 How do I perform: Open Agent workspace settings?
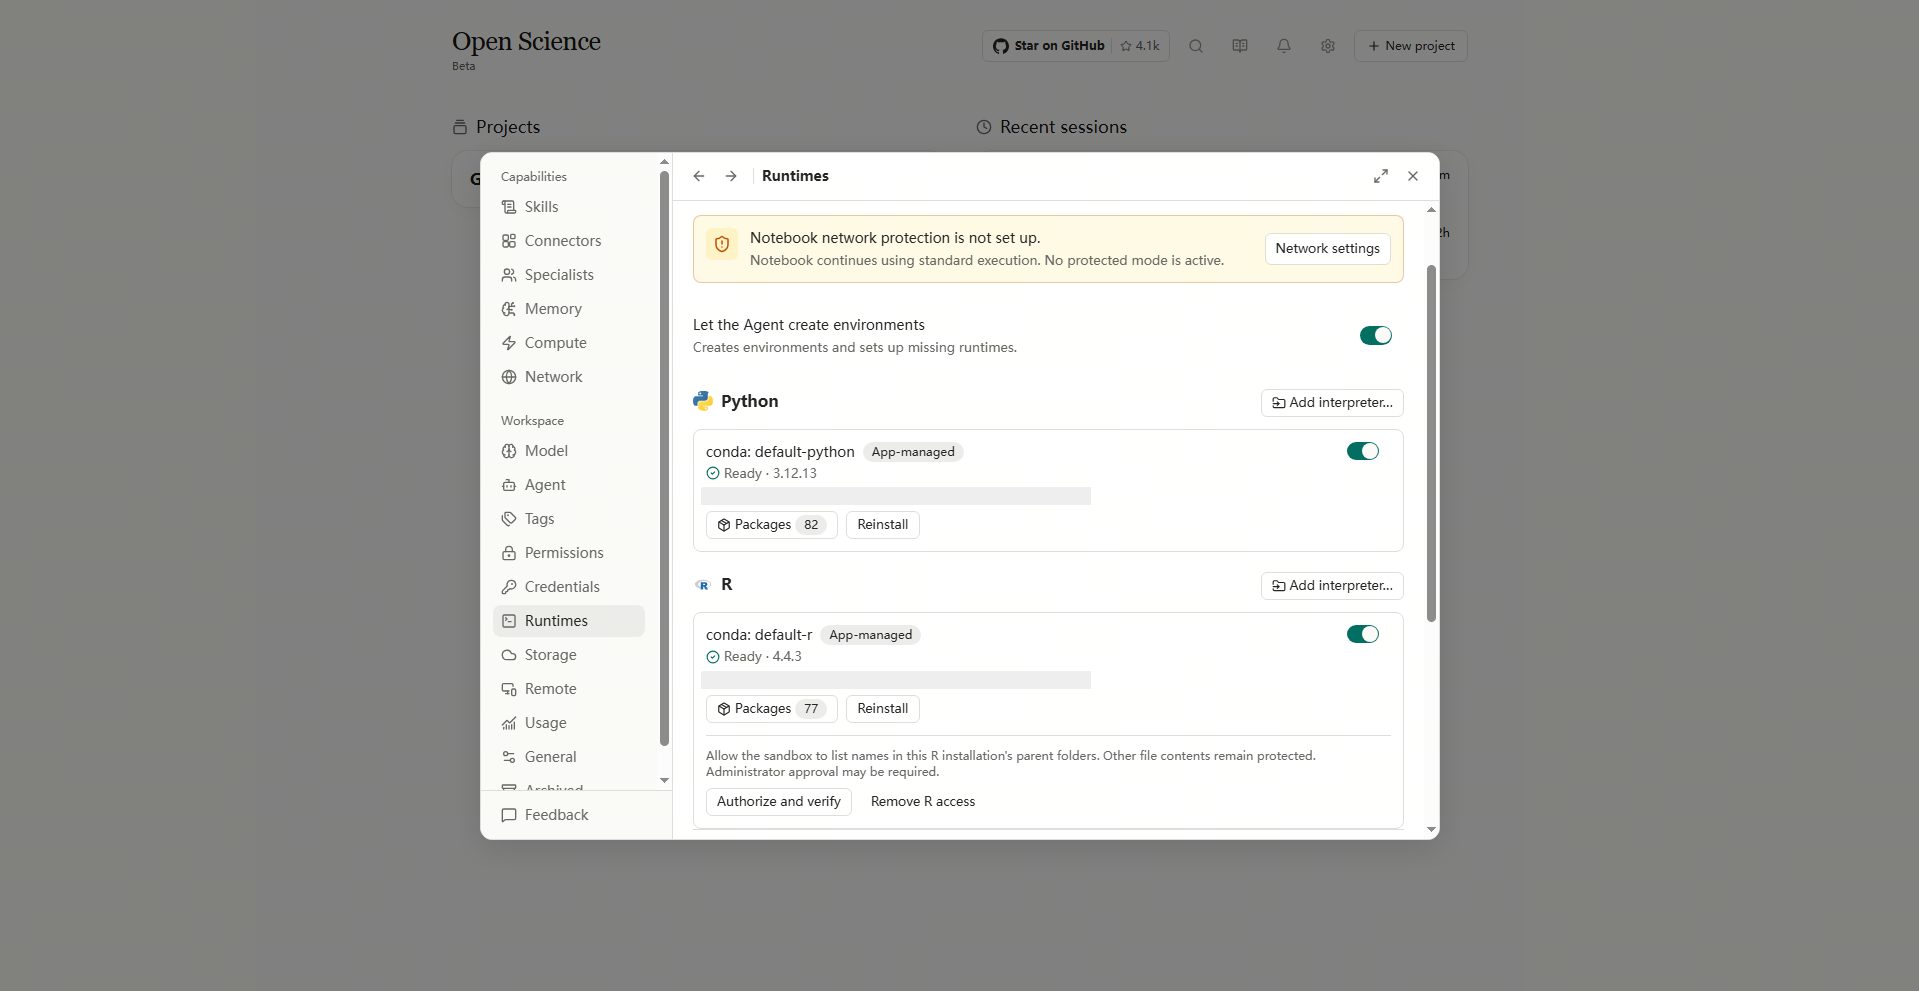[x=568, y=485]
